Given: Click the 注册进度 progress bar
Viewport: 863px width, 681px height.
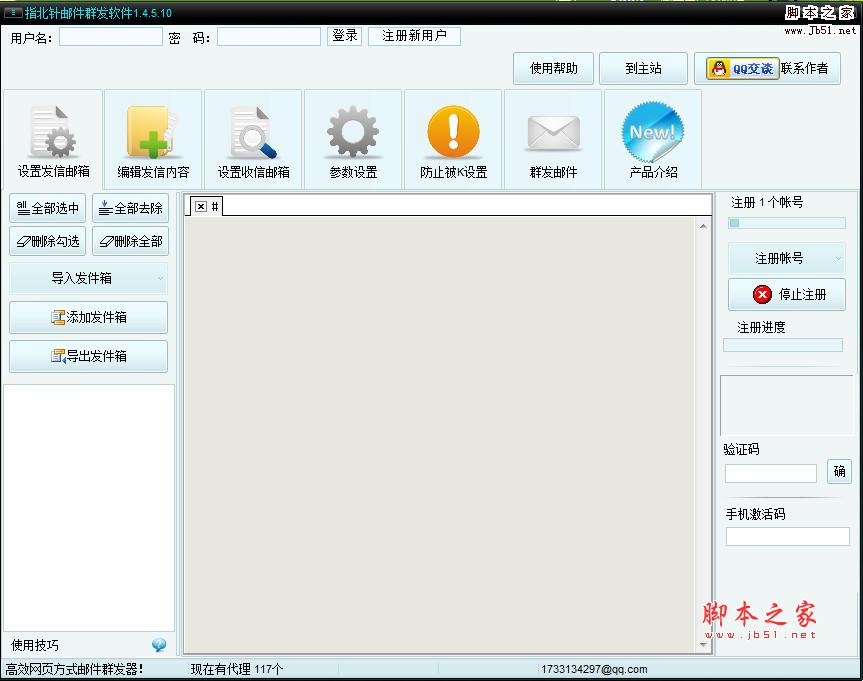Looking at the screenshot, I should click(x=783, y=345).
